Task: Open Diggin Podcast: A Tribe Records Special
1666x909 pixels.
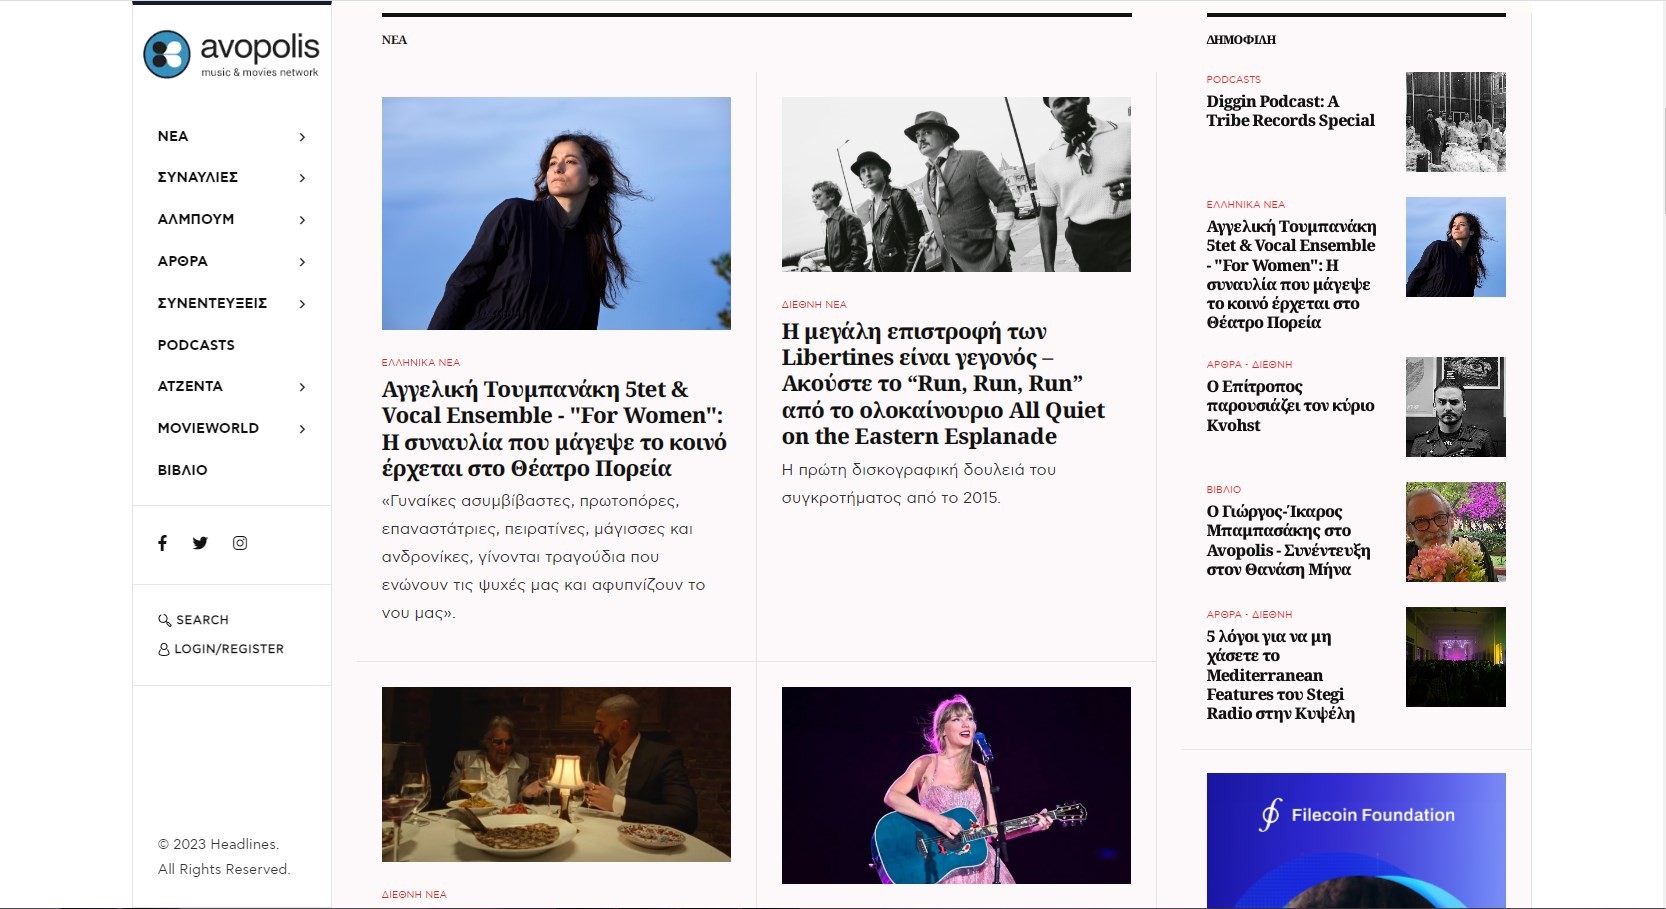Action: tap(1290, 111)
